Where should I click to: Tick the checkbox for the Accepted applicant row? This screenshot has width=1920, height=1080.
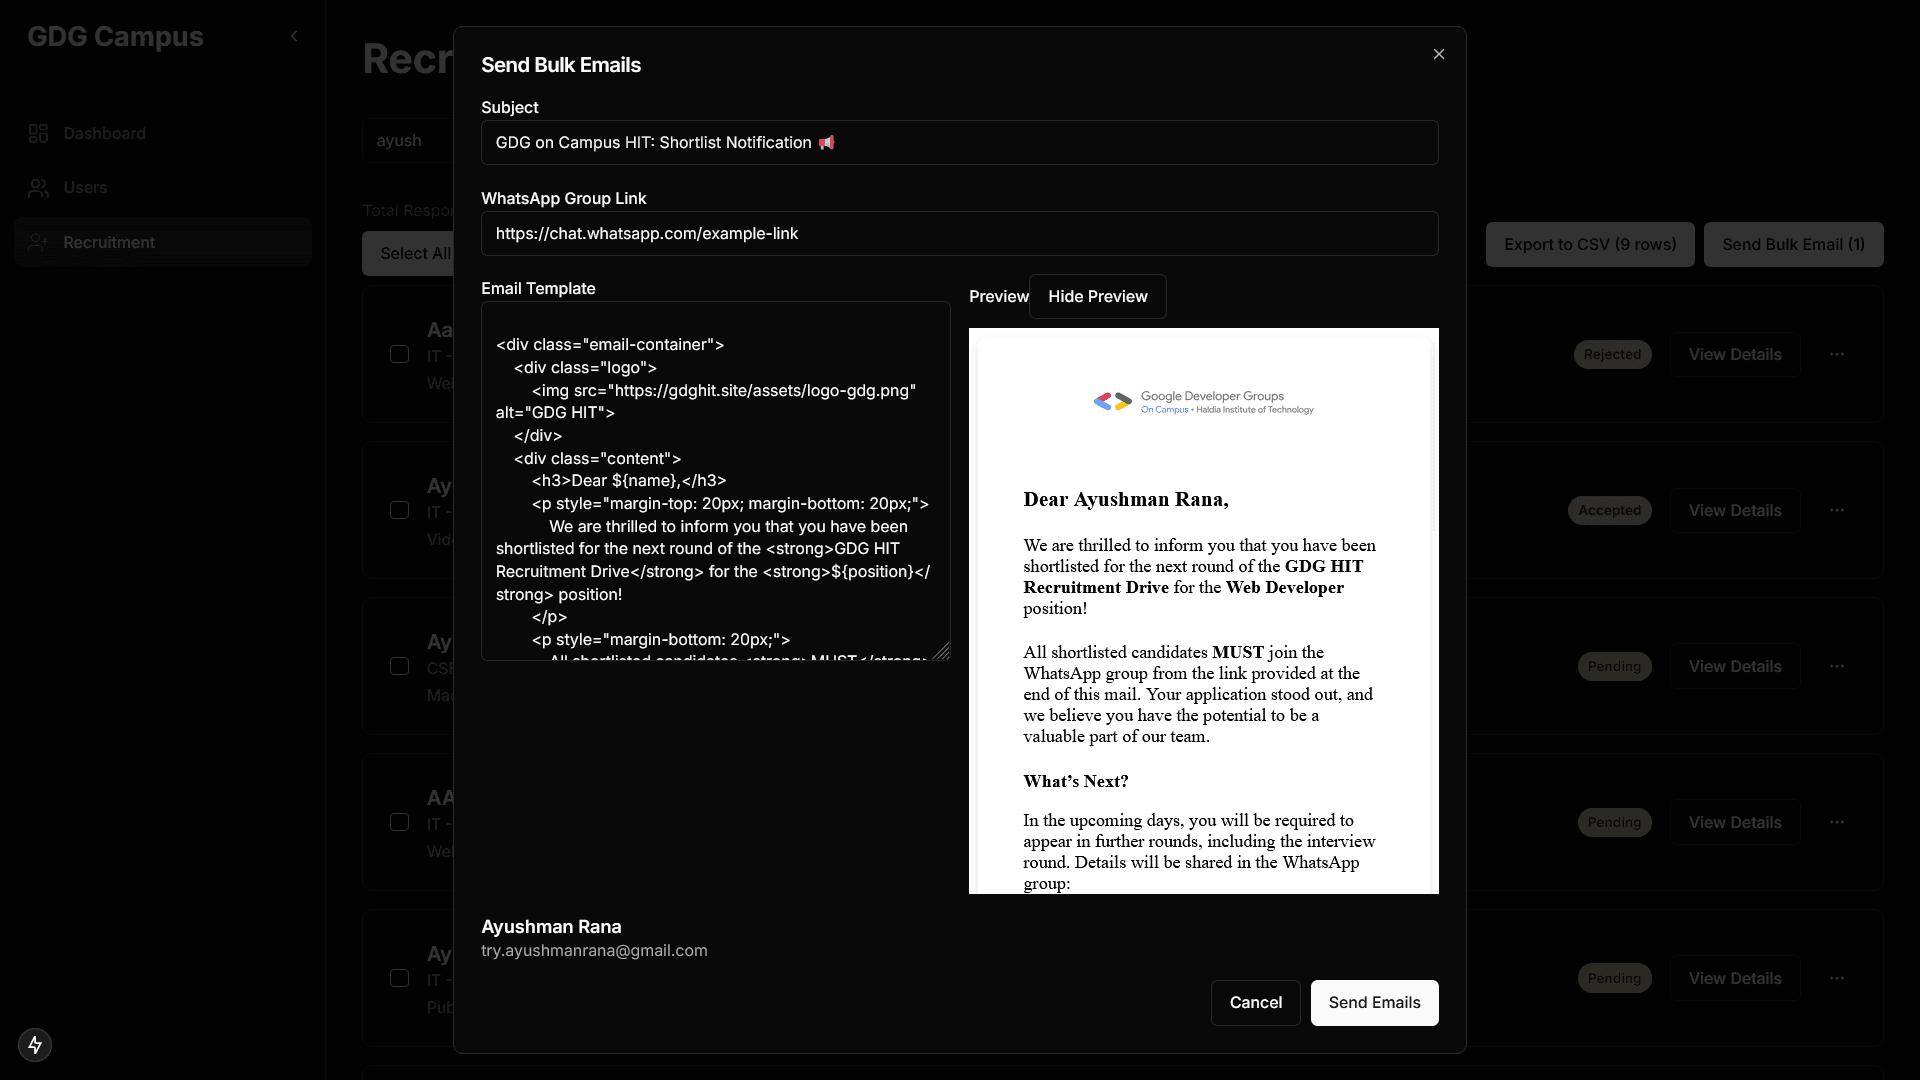[399, 511]
